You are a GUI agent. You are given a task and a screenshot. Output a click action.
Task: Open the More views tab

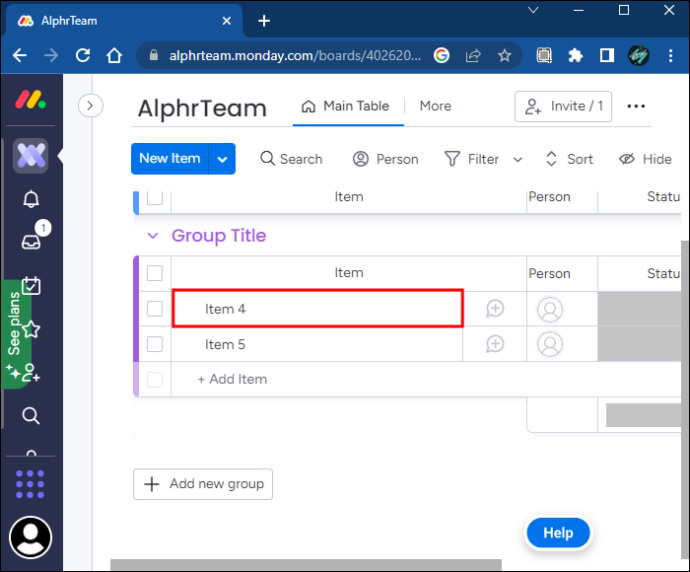[x=435, y=106]
